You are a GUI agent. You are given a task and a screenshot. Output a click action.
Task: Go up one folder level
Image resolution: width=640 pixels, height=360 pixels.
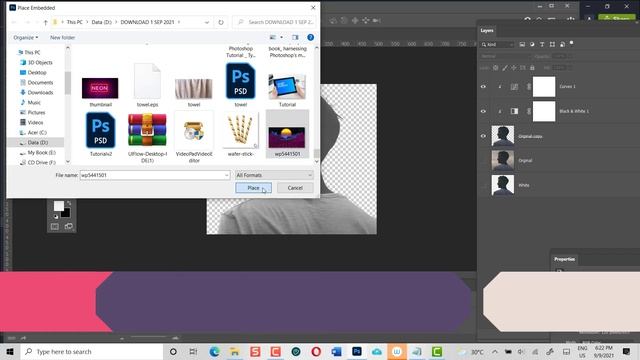[45, 22]
